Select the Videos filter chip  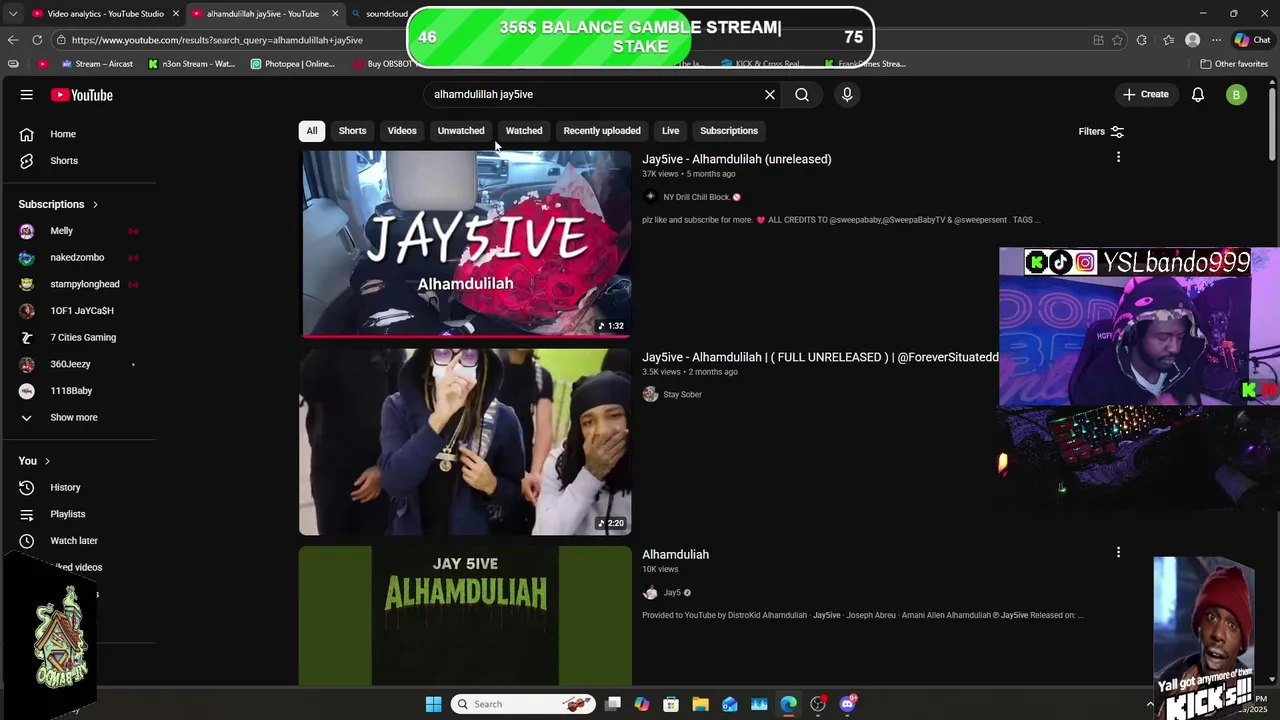[x=402, y=131]
